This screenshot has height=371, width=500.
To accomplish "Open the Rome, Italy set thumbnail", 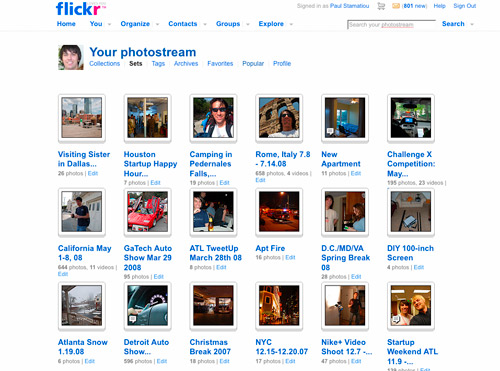I will point(279,118).
